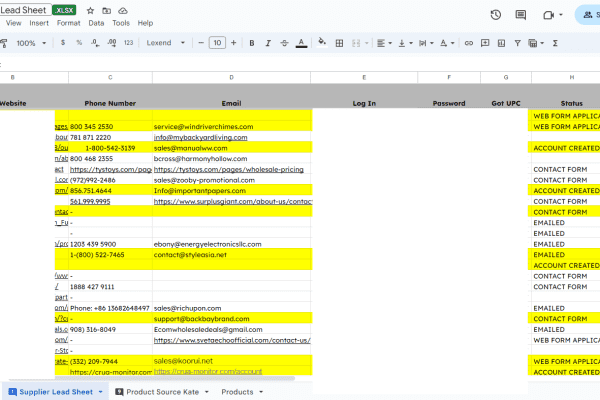Open fill color paint bucket
Screen dimensions: 600x400
pos(322,42)
